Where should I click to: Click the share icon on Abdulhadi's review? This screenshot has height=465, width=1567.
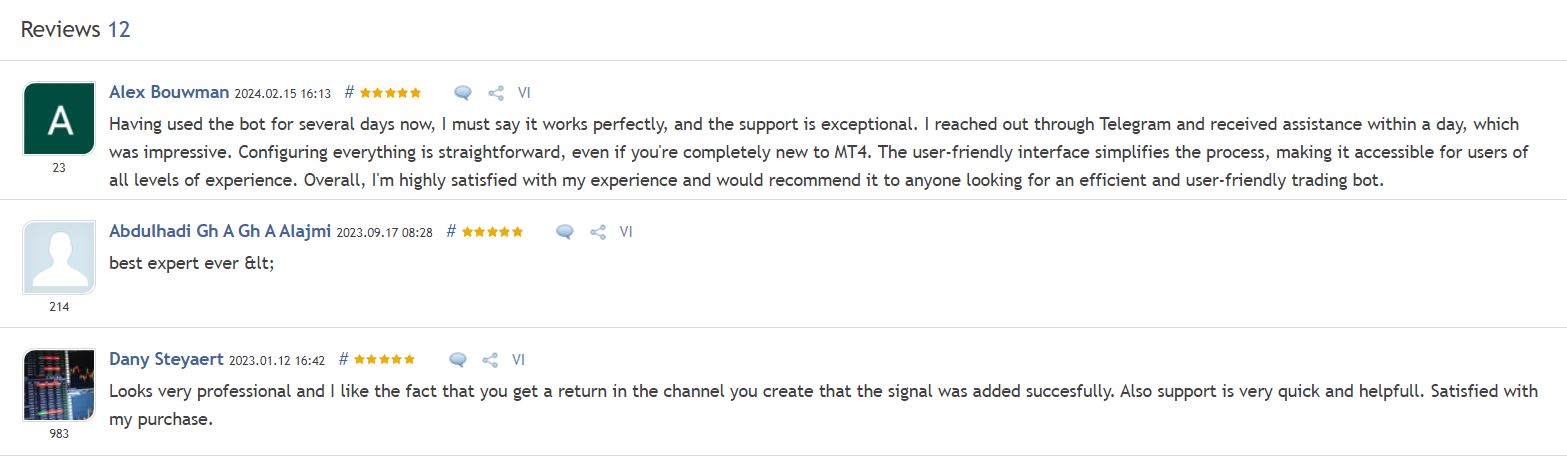[x=598, y=232]
